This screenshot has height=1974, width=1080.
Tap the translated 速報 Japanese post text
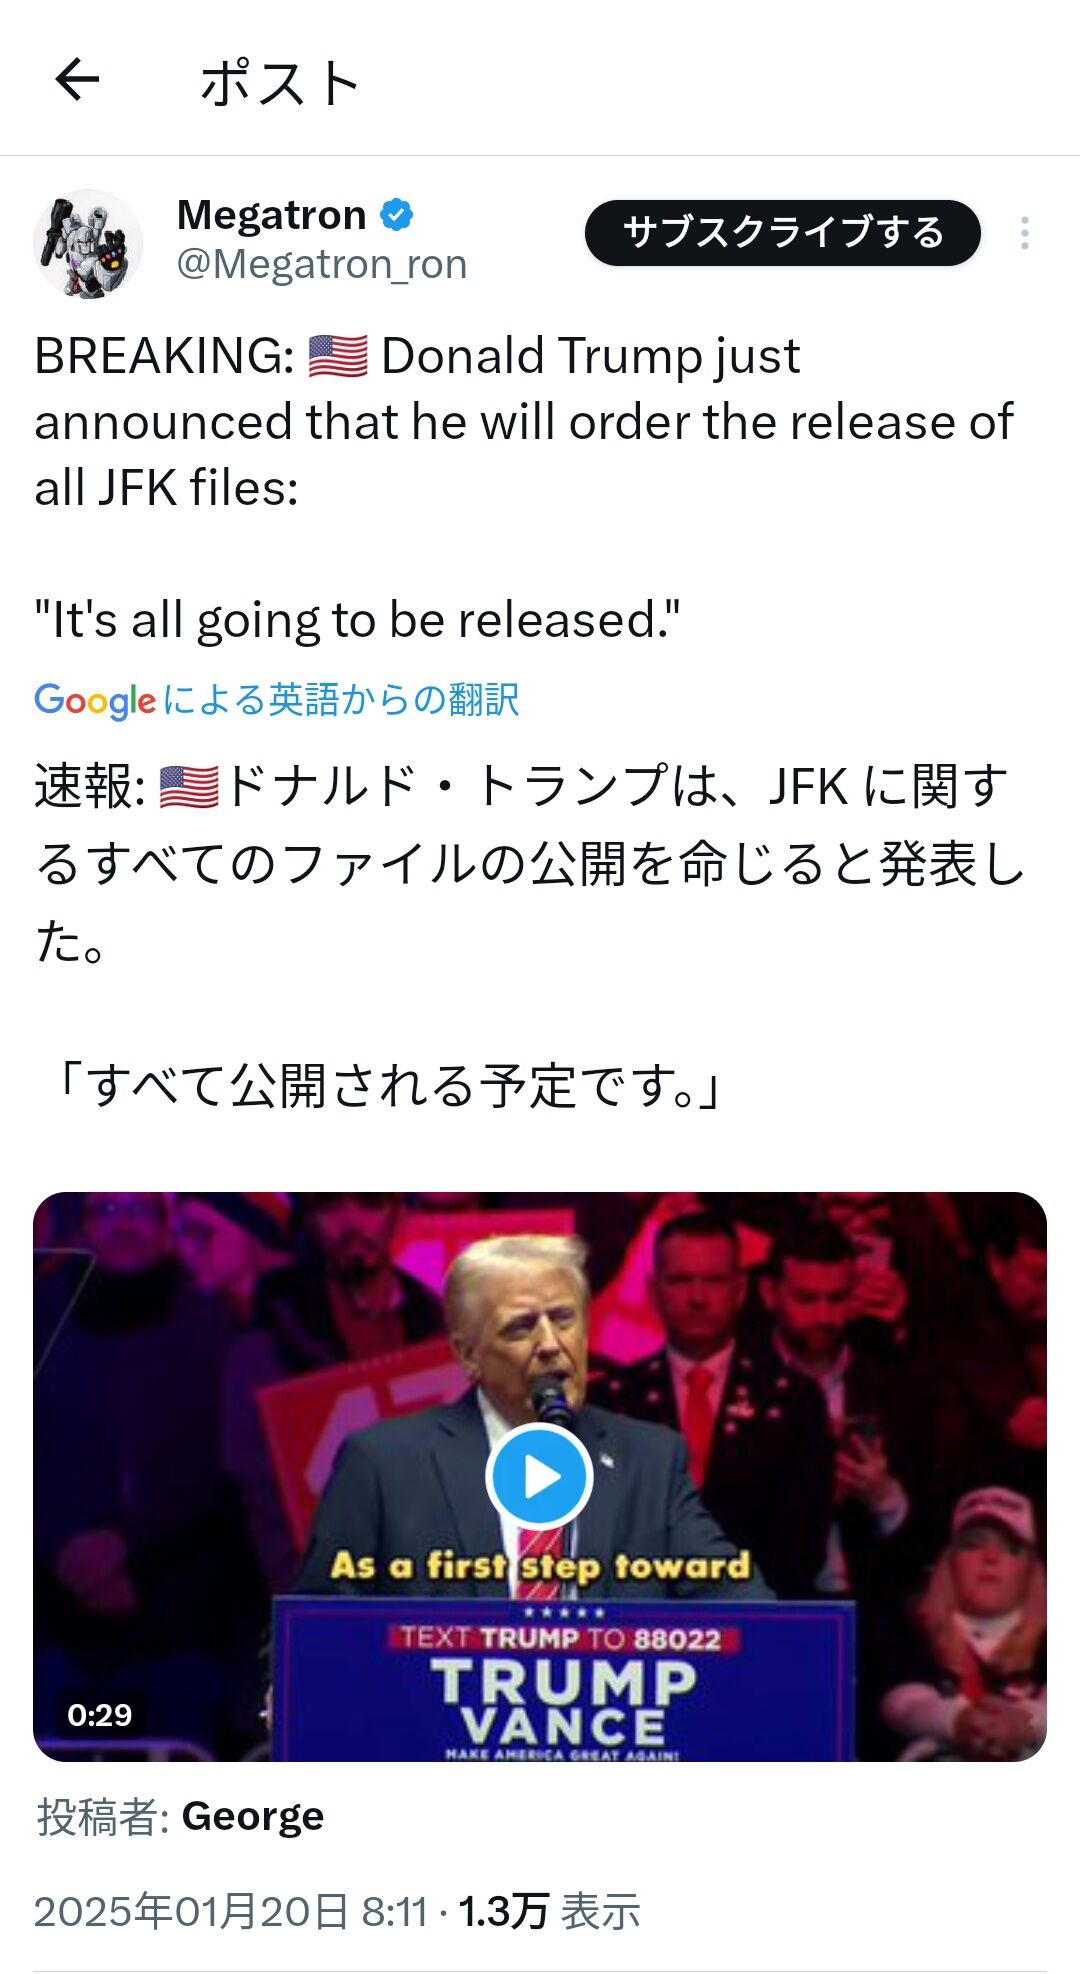[530, 937]
